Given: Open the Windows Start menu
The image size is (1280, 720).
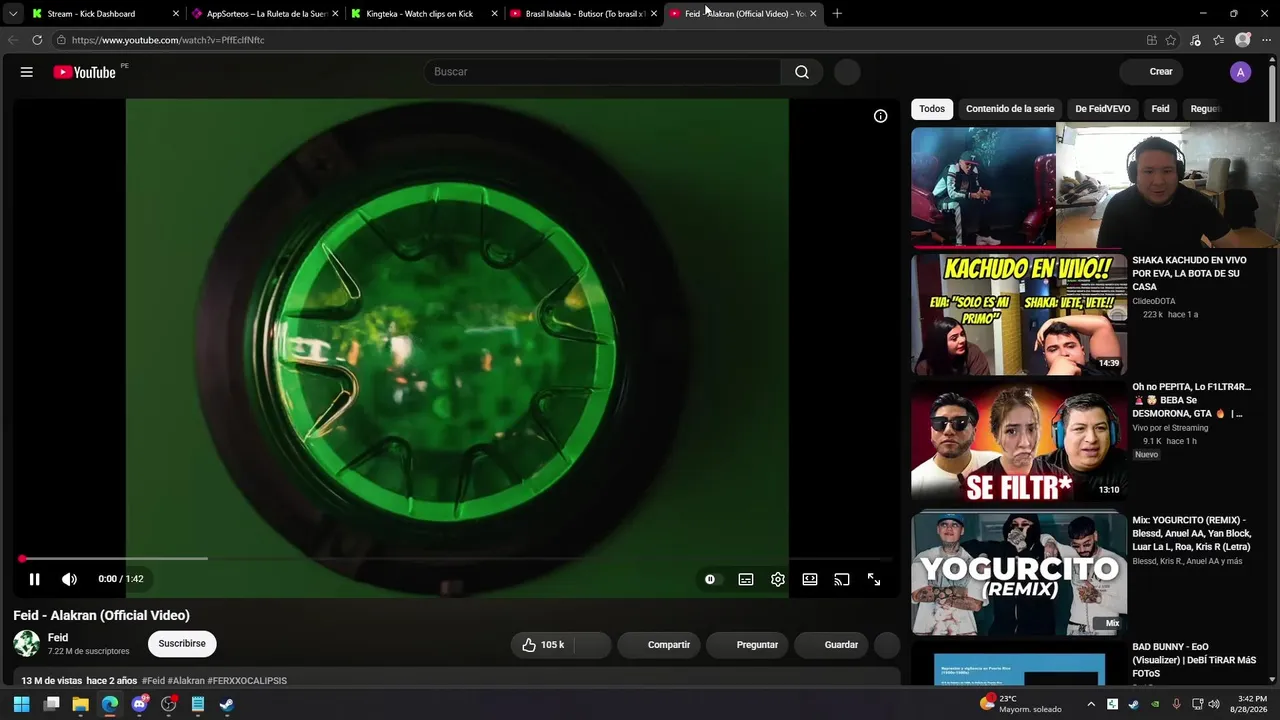Looking at the screenshot, I should coord(22,704).
